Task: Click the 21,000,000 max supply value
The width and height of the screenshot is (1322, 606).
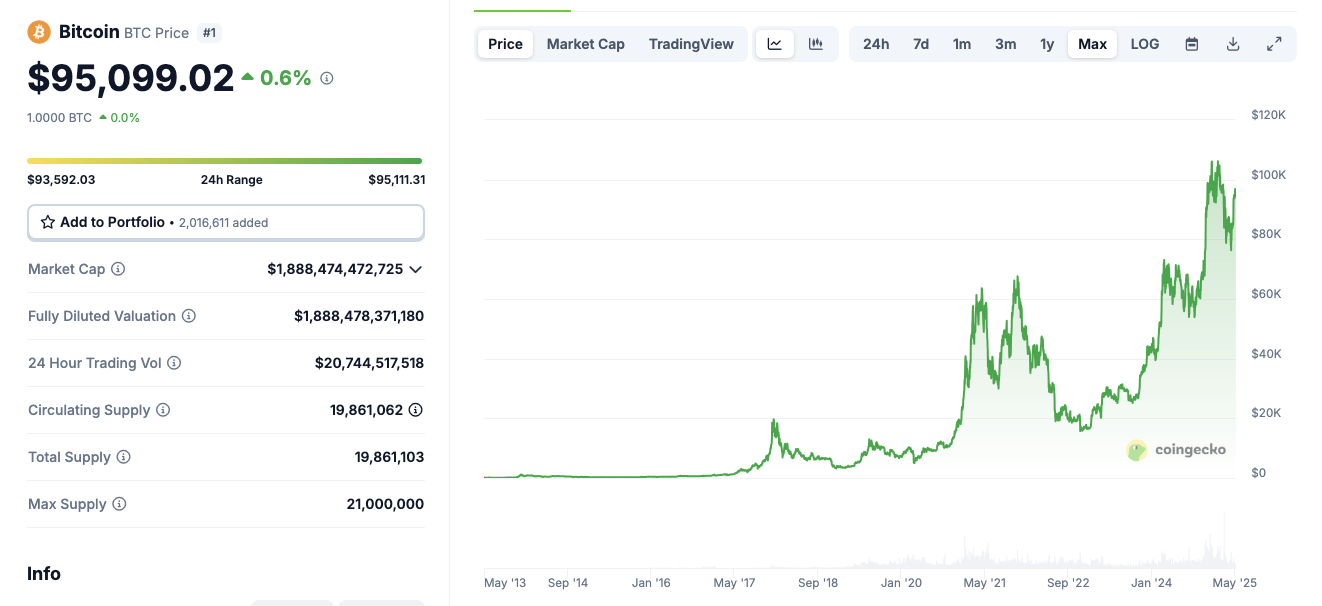Action: pyautogui.click(x=385, y=504)
